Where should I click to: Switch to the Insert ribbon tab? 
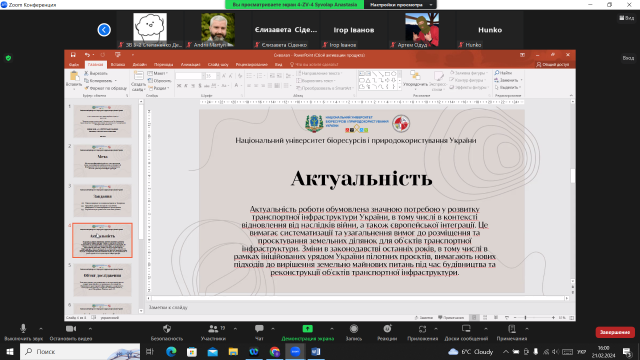point(118,64)
